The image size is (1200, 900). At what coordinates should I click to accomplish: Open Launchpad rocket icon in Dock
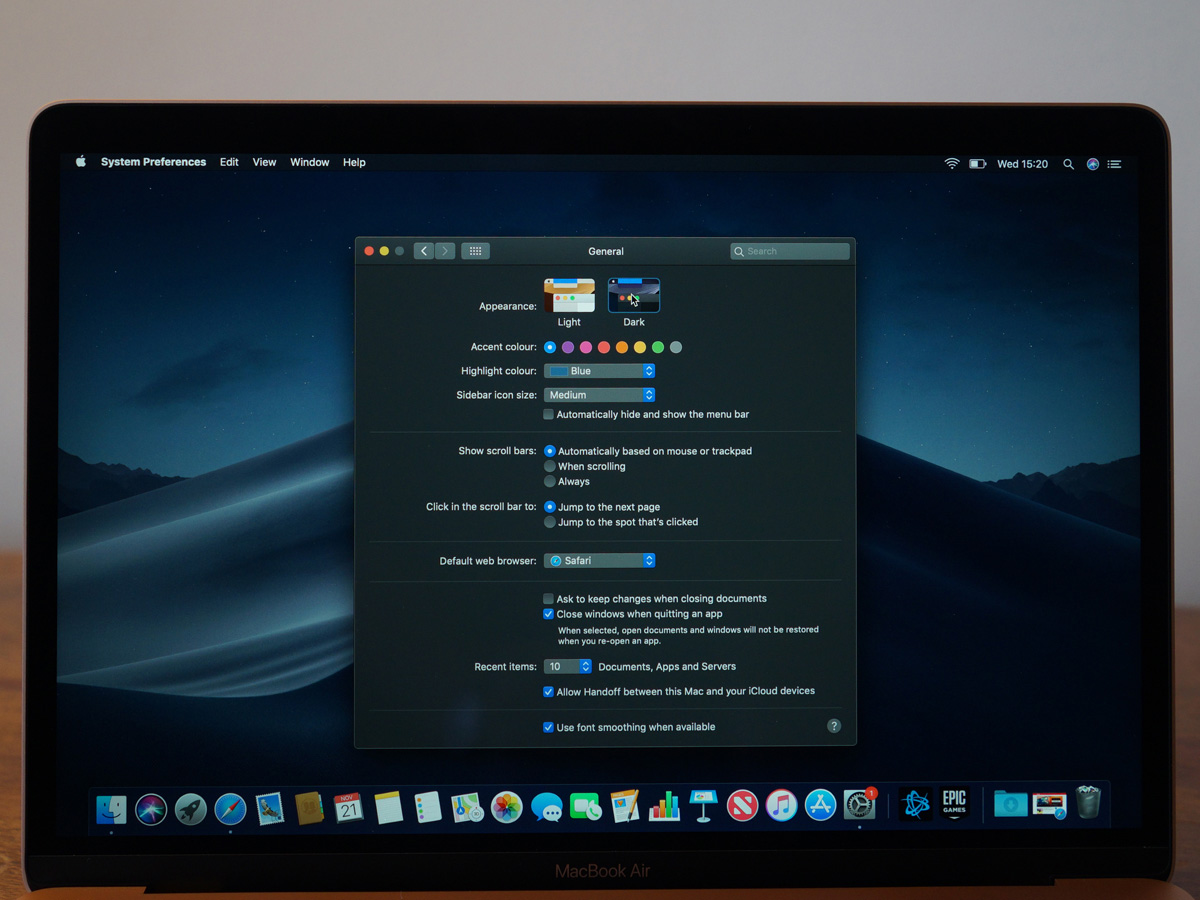191,808
